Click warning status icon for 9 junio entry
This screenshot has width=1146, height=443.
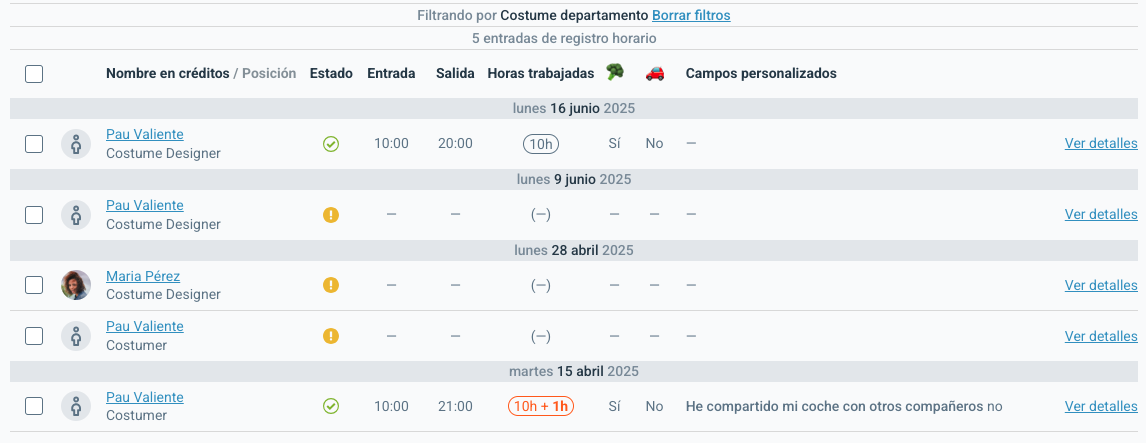tap(331, 215)
